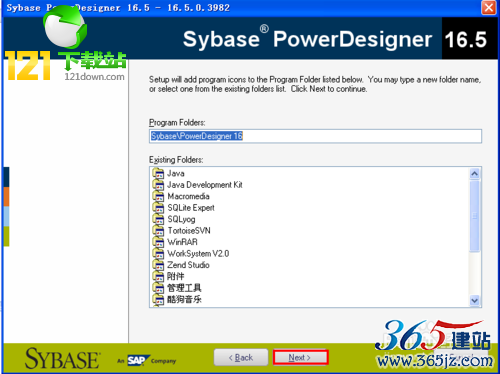Select Java in the existing folders list
The image size is (500, 374).
coord(176,173)
